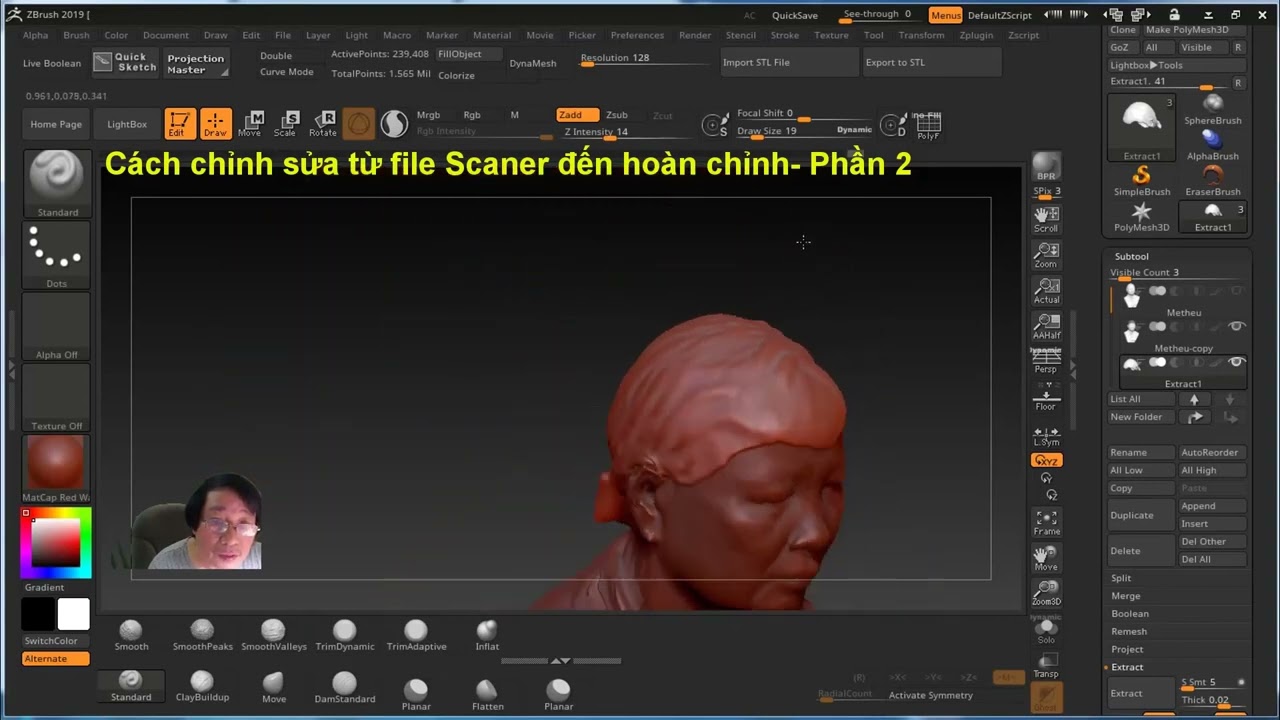The width and height of the screenshot is (1280, 720).
Task: Toggle Persp perspective view
Action: pos(1046,362)
